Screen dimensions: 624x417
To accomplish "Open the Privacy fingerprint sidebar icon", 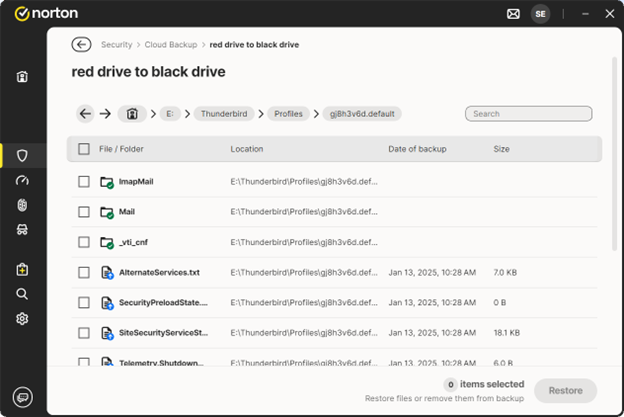I will tap(22, 205).
